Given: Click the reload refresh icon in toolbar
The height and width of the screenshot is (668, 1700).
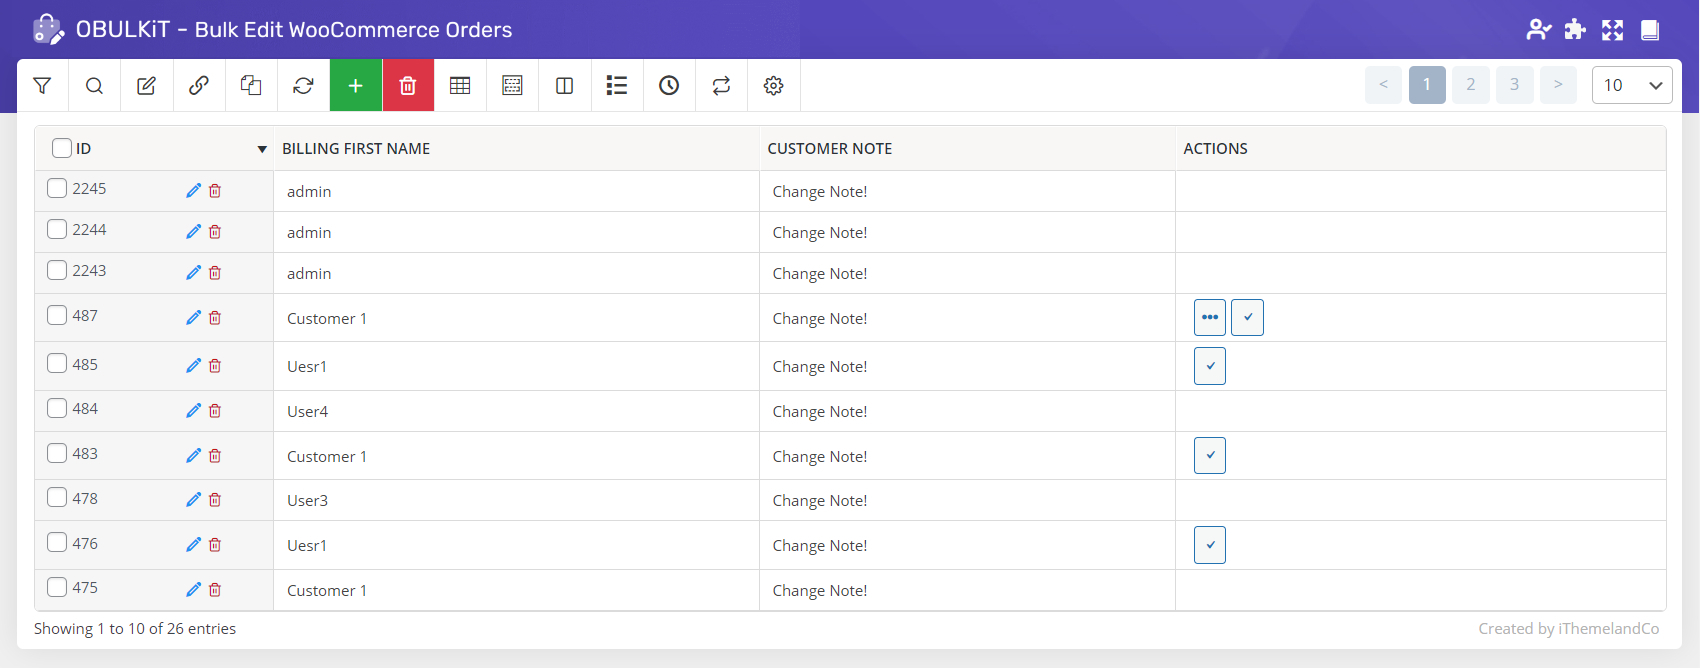Looking at the screenshot, I should tap(303, 86).
